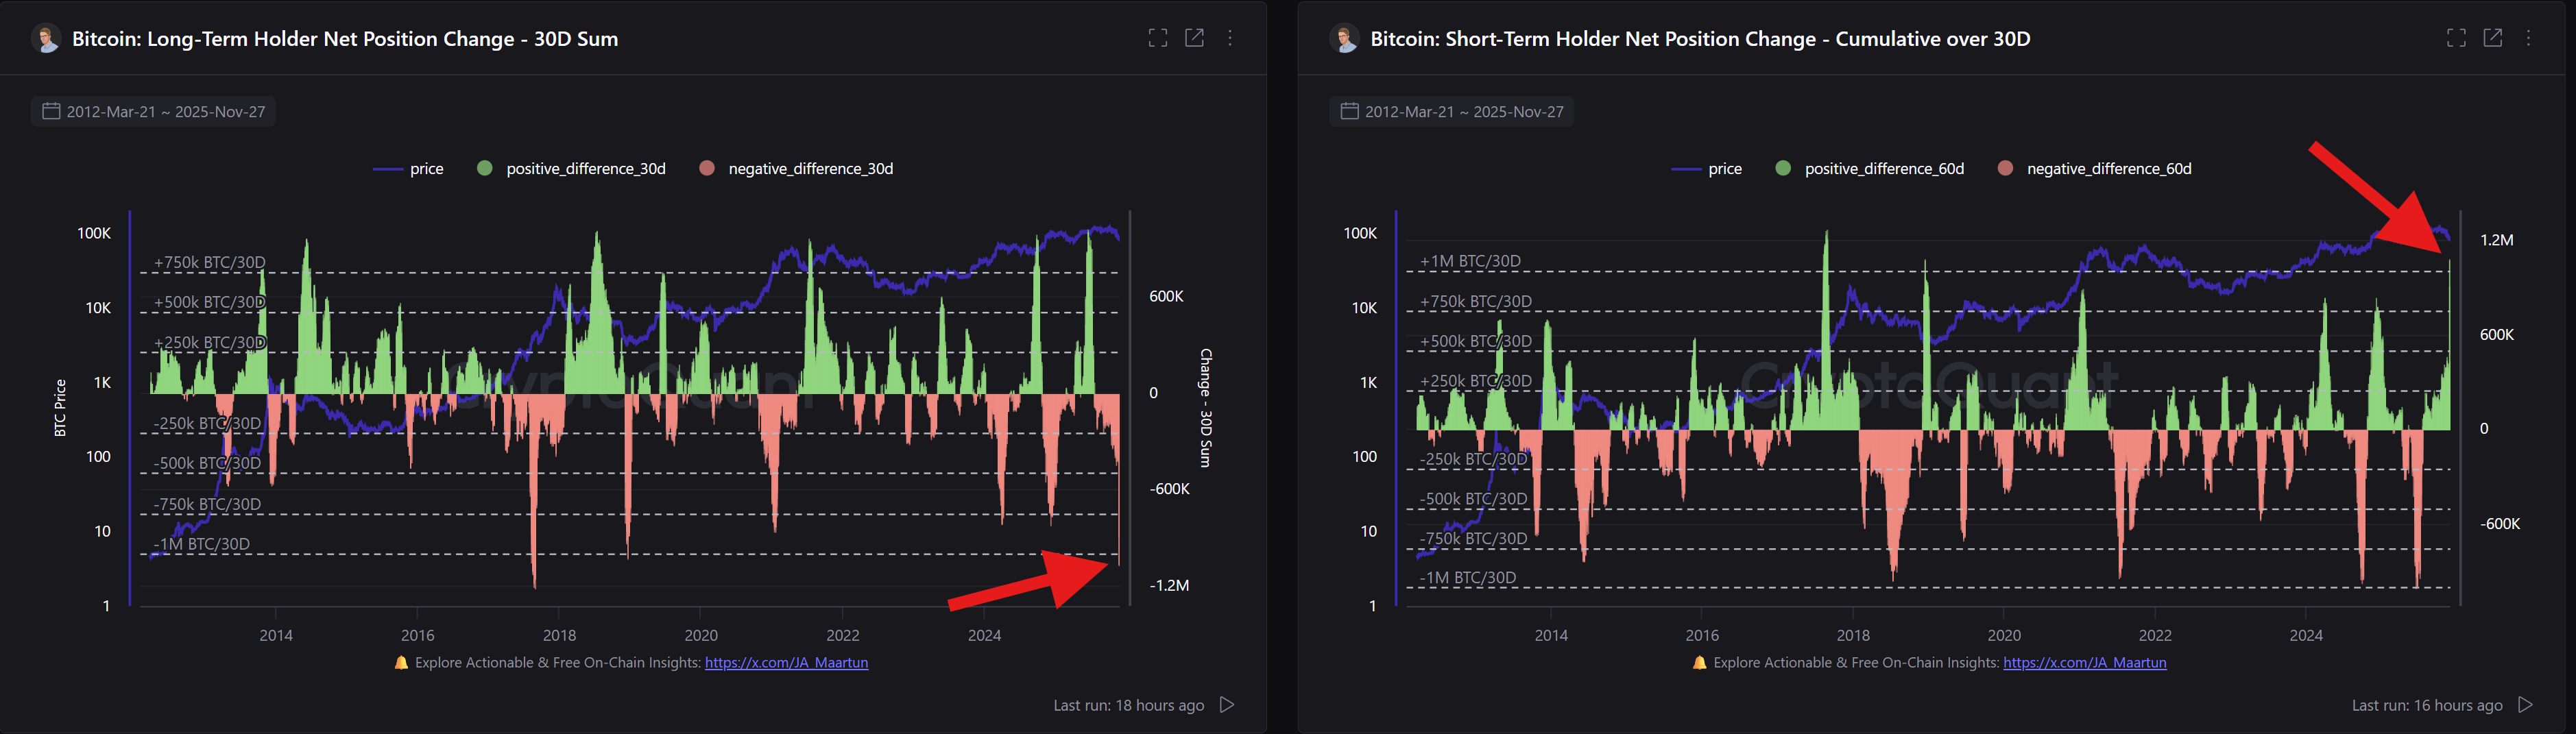Image resolution: width=2576 pixels, height=734 pixels.
Task: Open Short-Term Holder chart in new window
Action: pos(2493,38)
